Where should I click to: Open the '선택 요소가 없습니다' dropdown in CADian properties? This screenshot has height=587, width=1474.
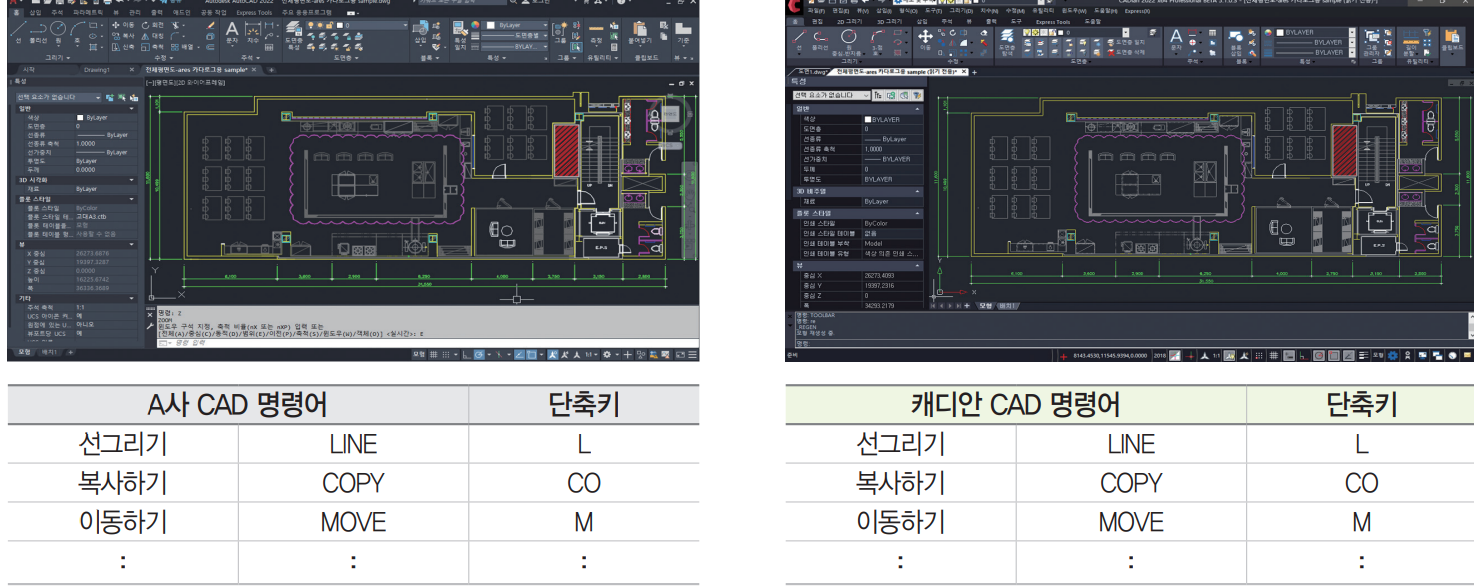(831, 95)
